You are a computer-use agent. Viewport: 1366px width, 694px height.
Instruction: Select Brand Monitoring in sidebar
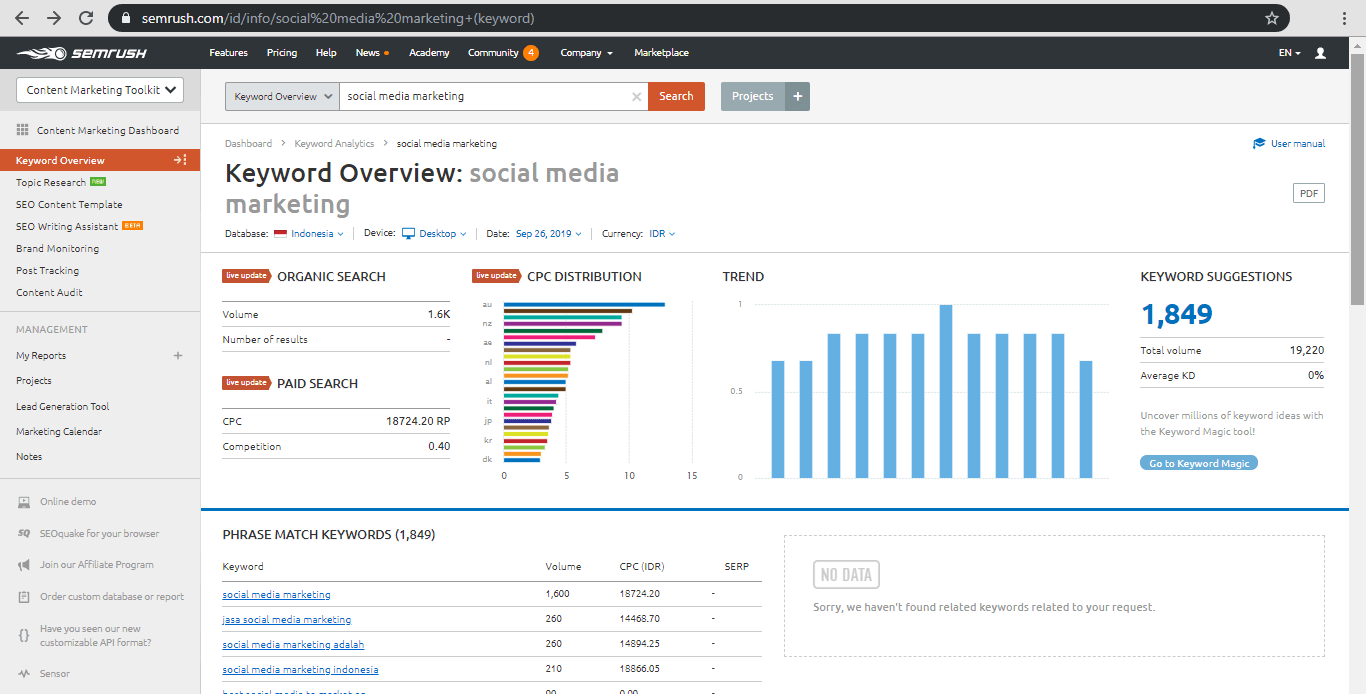point(57,249)
